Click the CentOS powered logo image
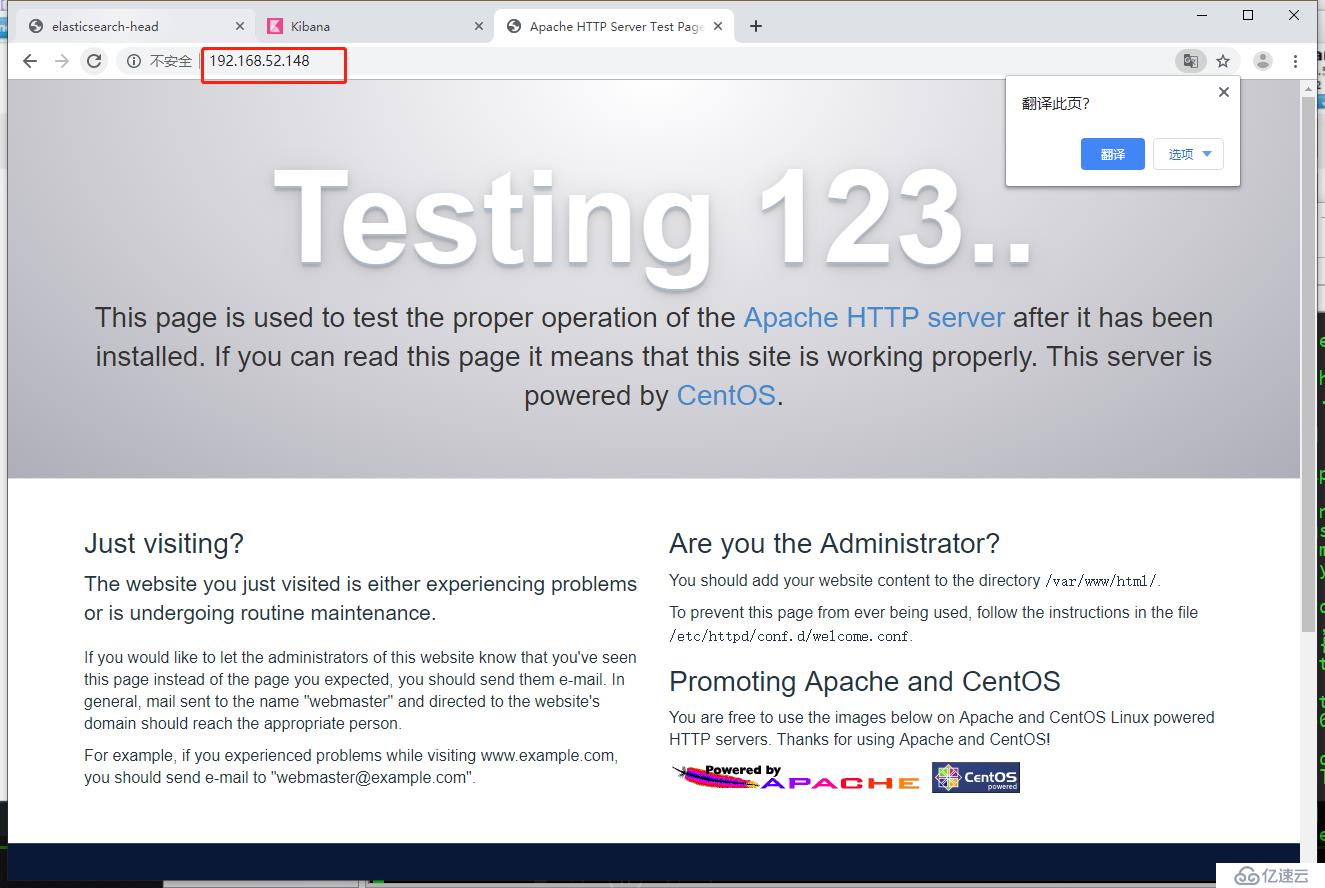The height and width of the screenshot is (888, 1325). pos(976,777)
